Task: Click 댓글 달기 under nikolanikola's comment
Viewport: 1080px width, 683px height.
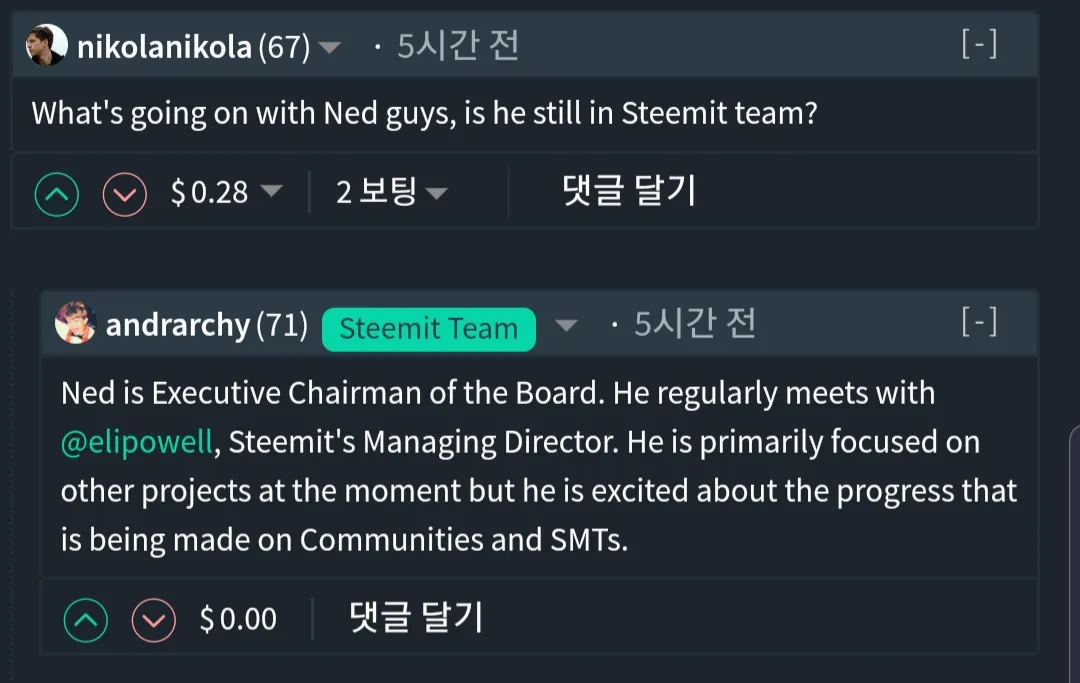Action: click(x=629, y=190)
